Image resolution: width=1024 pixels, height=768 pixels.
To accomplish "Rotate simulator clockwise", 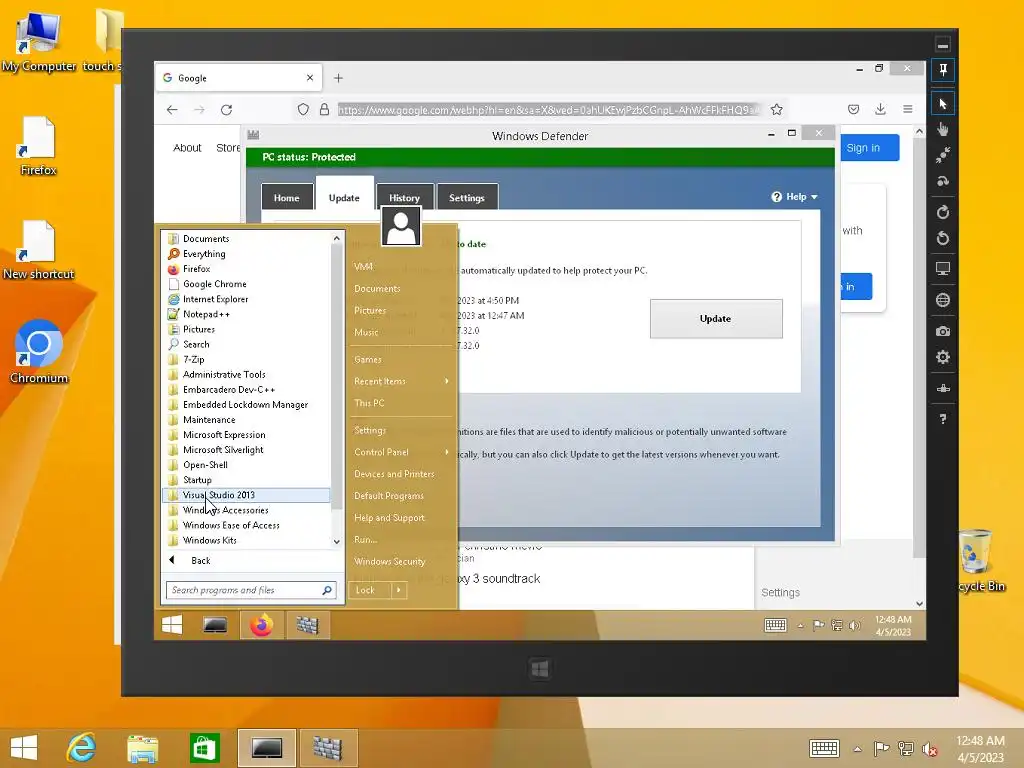I will (943, 212).
